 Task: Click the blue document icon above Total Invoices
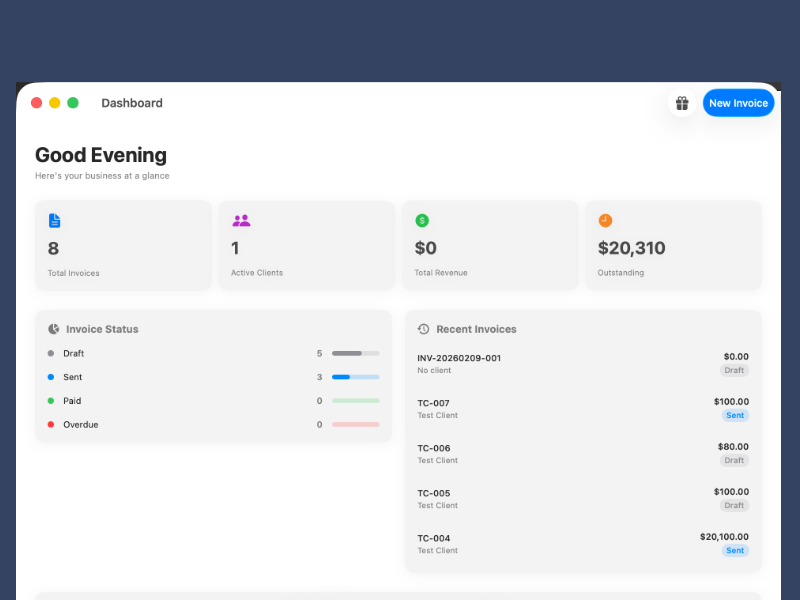pos(55,220)
